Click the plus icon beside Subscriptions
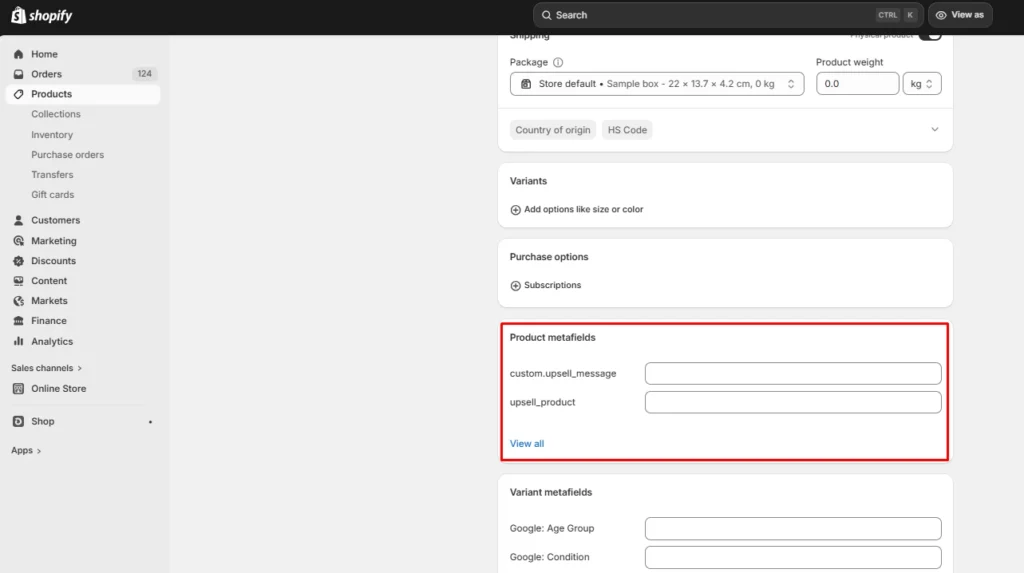Image resolution: width=1024 pixels, height=573 pixels. click(x=516, y=285)
